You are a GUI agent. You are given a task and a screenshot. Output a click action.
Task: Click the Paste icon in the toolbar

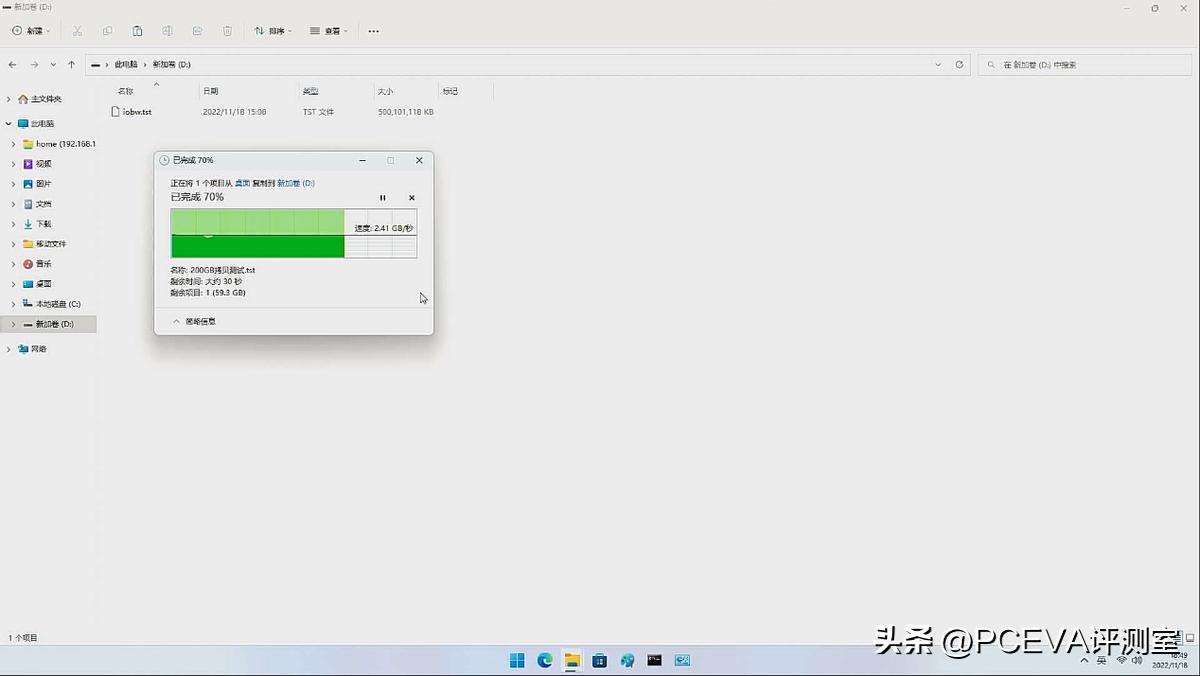tap(137, 31)
